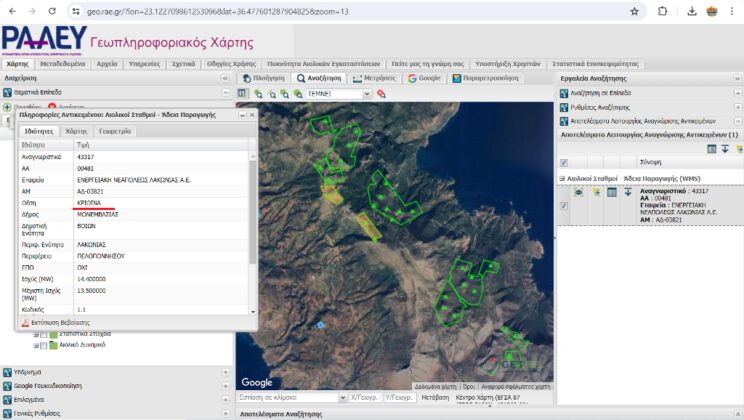
Task: Click the Όροι link on the map
Action: click(x=469, y=387)
